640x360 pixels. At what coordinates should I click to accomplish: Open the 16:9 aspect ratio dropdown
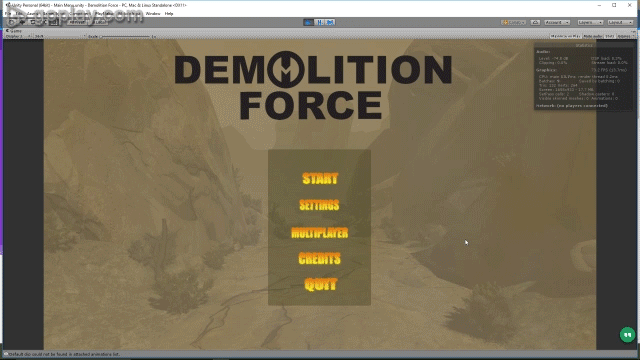(60, 36)
